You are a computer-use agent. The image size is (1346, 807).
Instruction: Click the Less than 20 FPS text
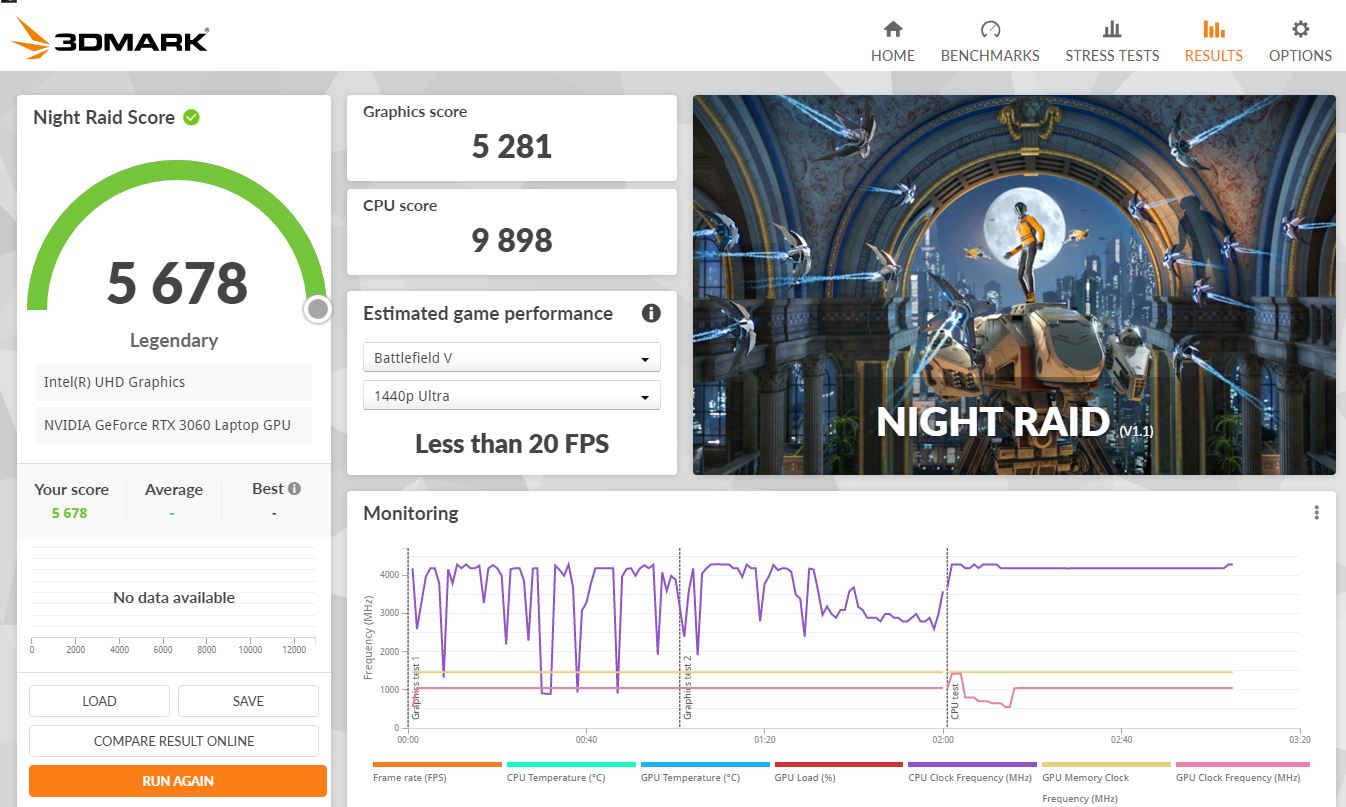(x=512, y=443)
